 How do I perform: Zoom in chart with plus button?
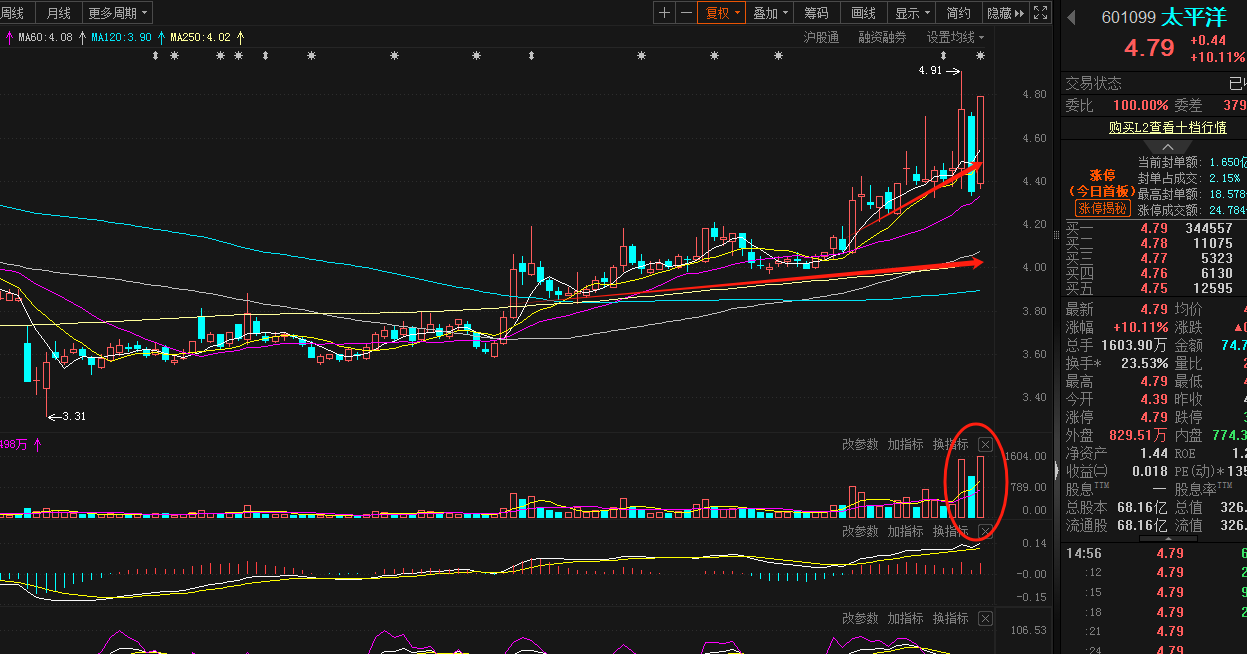[665, 13]
